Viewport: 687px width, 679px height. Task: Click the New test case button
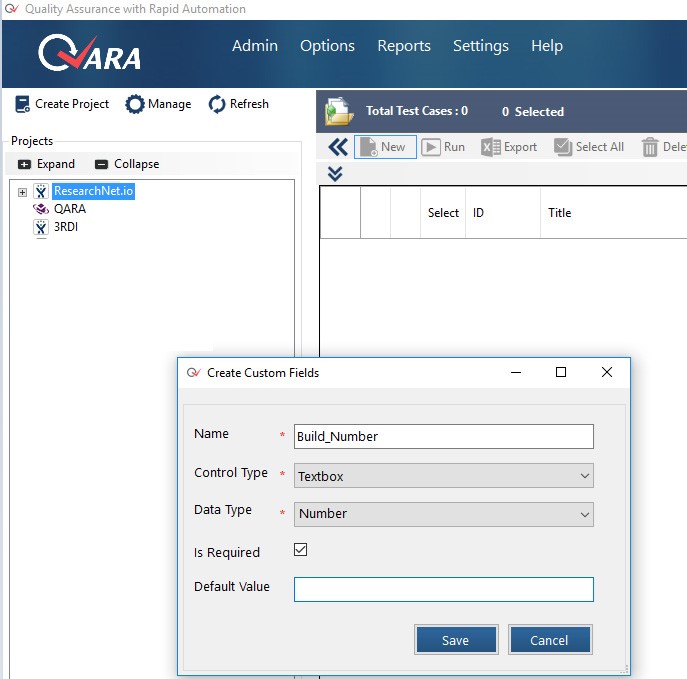pos(385,147)
